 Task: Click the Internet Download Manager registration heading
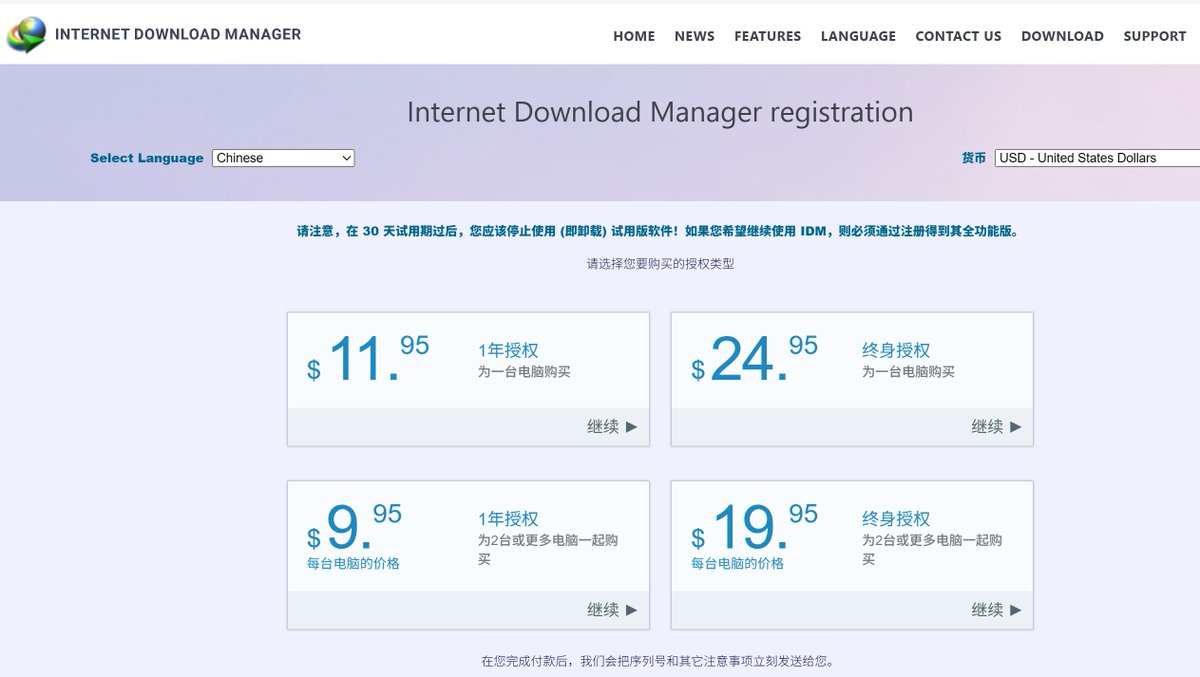pyautogui.click(x=660, y=112)
